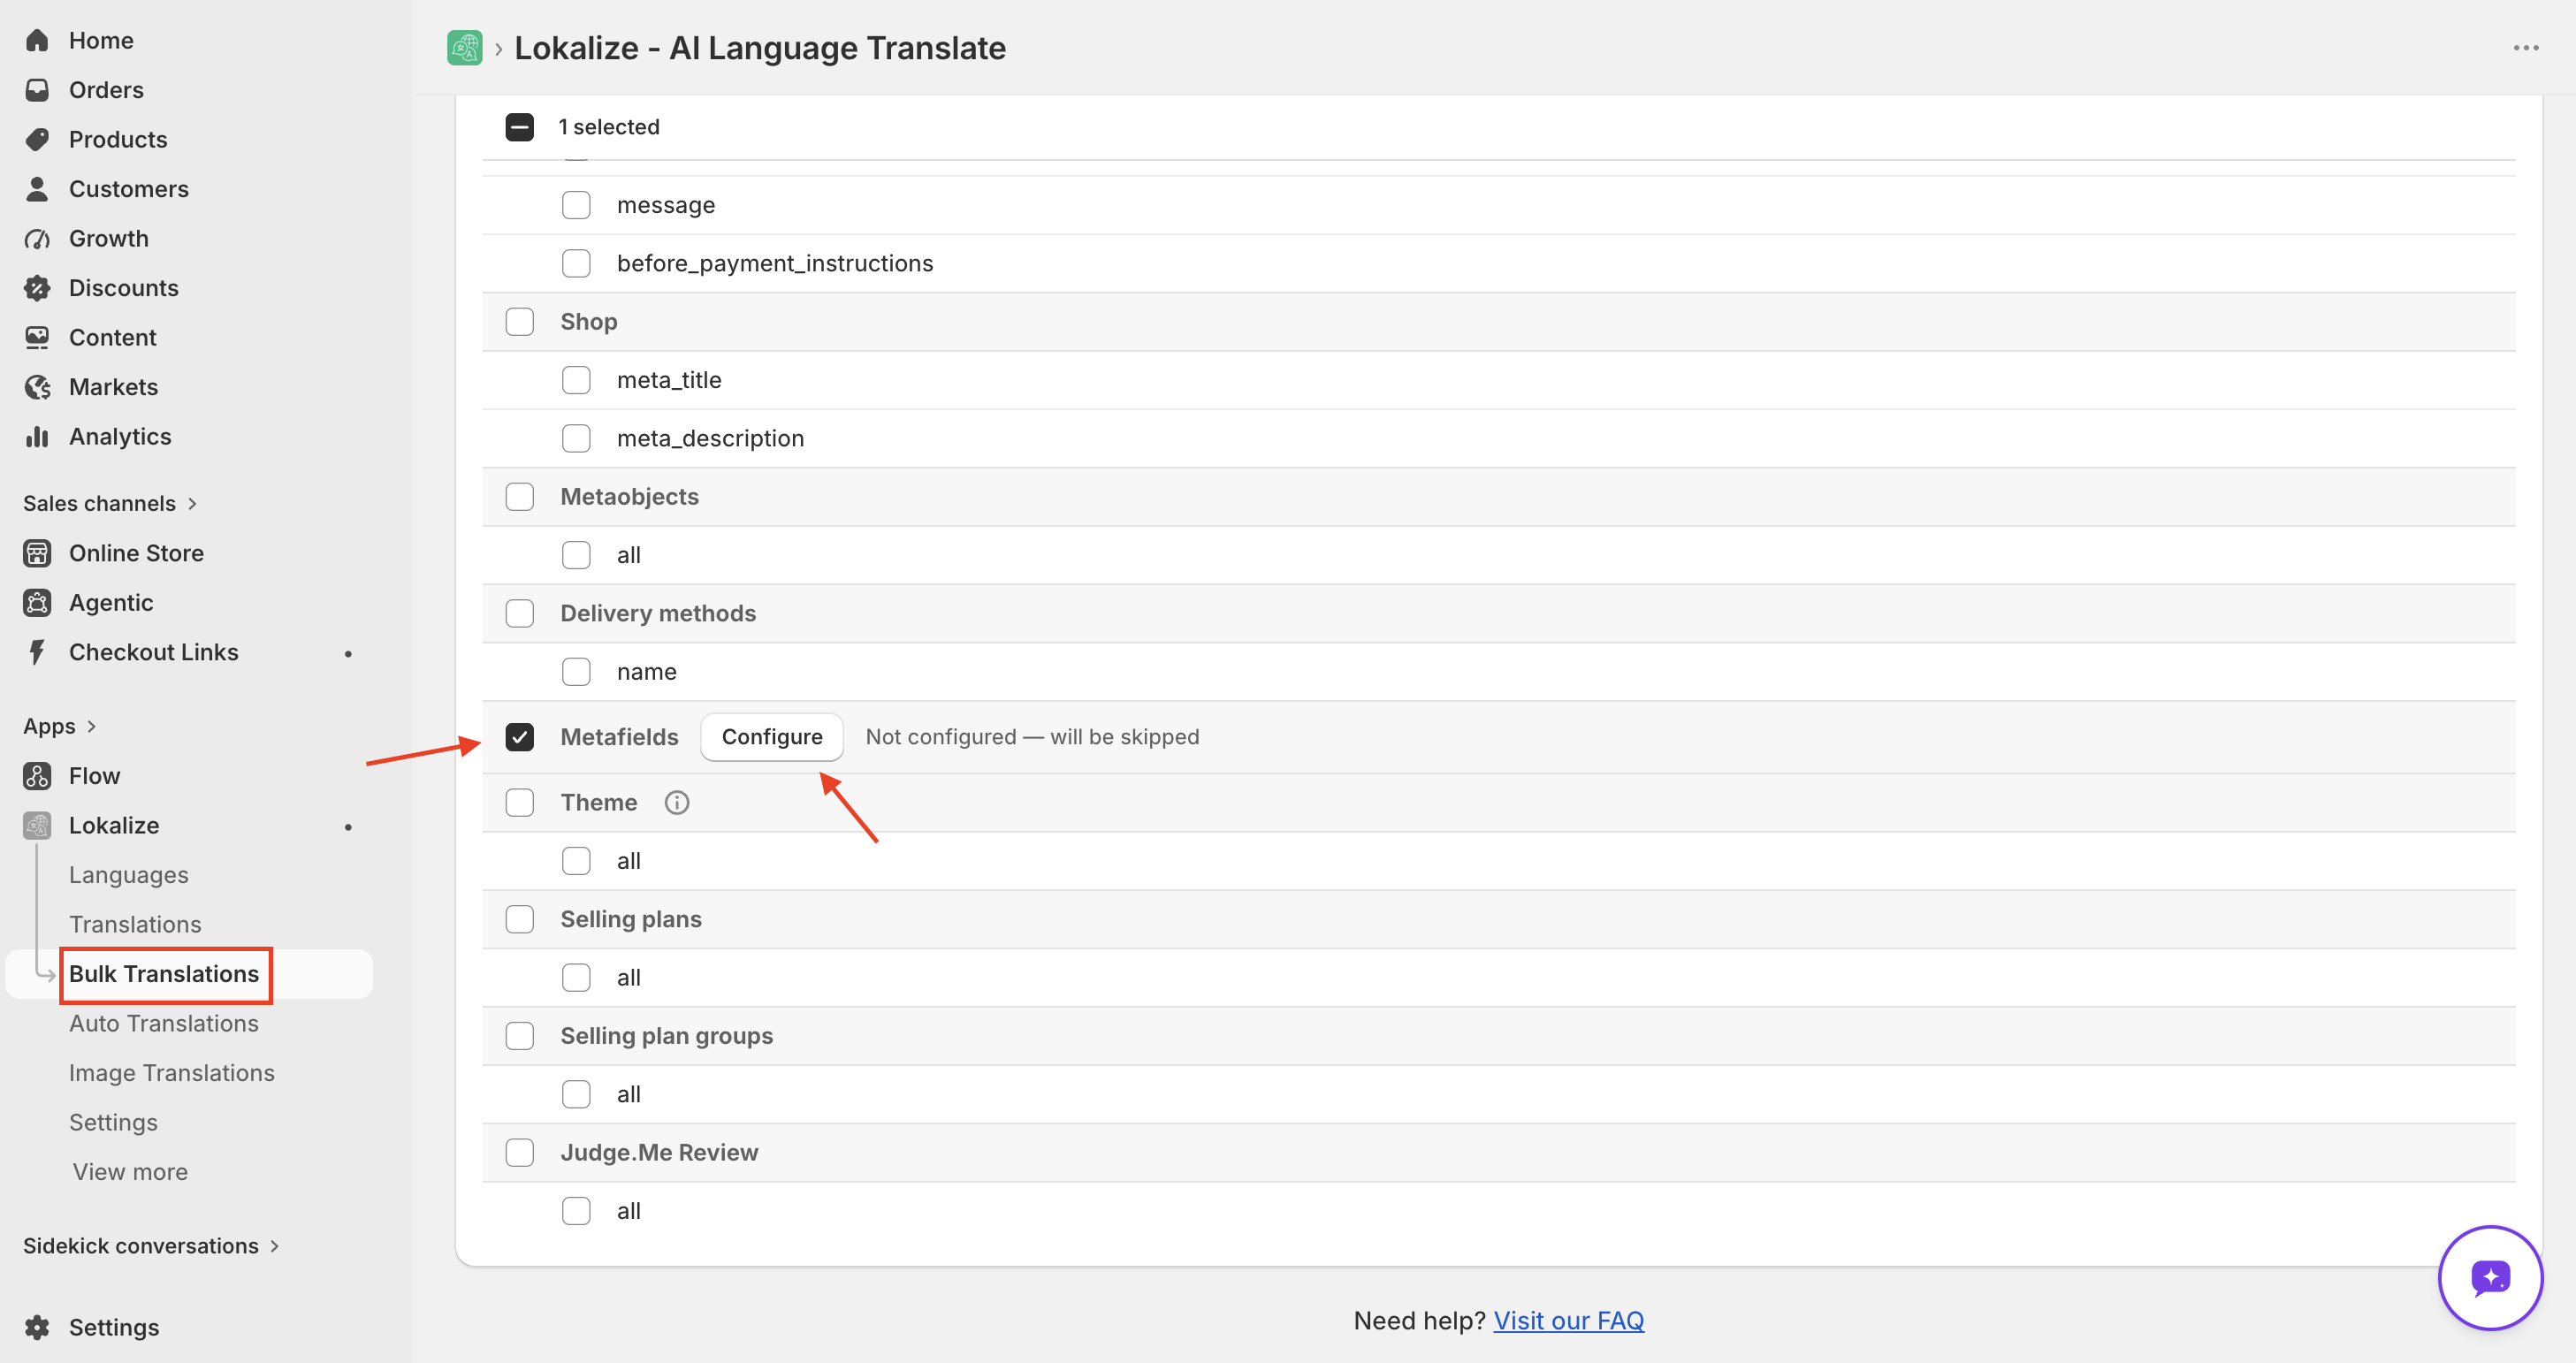Image resolution: width=2576 pixels, height=1363 pixels.
Task: Check the Metaobjects group checkbox
Action: (x=519, y=497)
